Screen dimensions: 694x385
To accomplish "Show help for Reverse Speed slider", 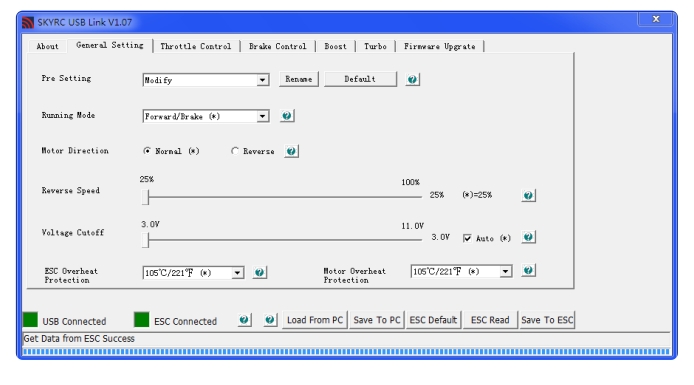I will [x=528, y=196].
